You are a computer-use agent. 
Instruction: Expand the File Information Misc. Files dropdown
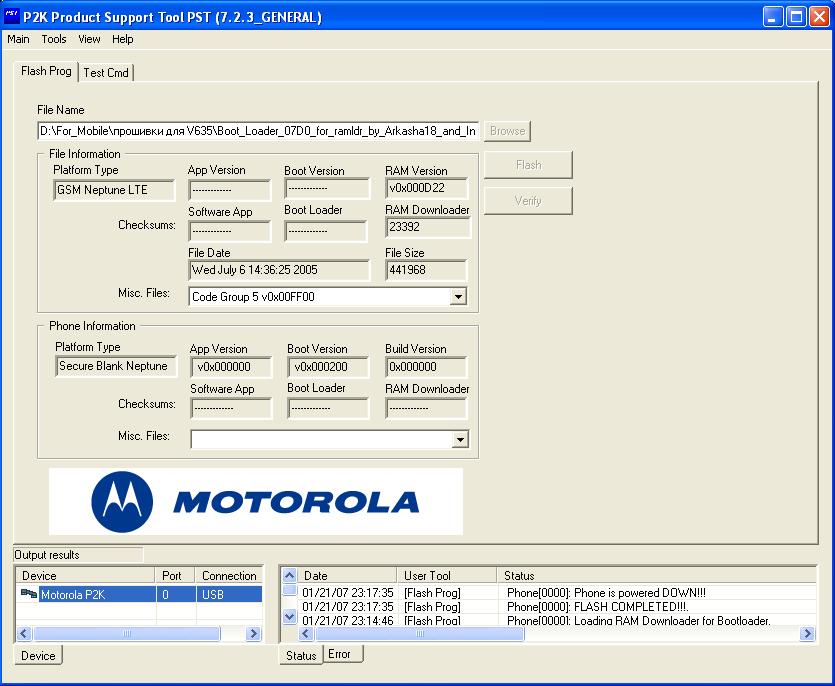point(458,297)
